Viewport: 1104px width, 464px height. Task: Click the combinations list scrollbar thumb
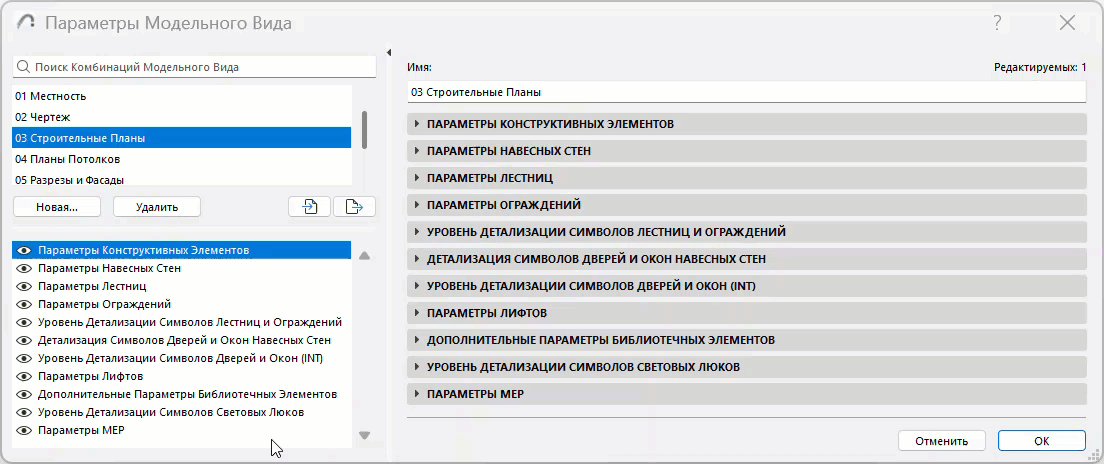[364, 129]
